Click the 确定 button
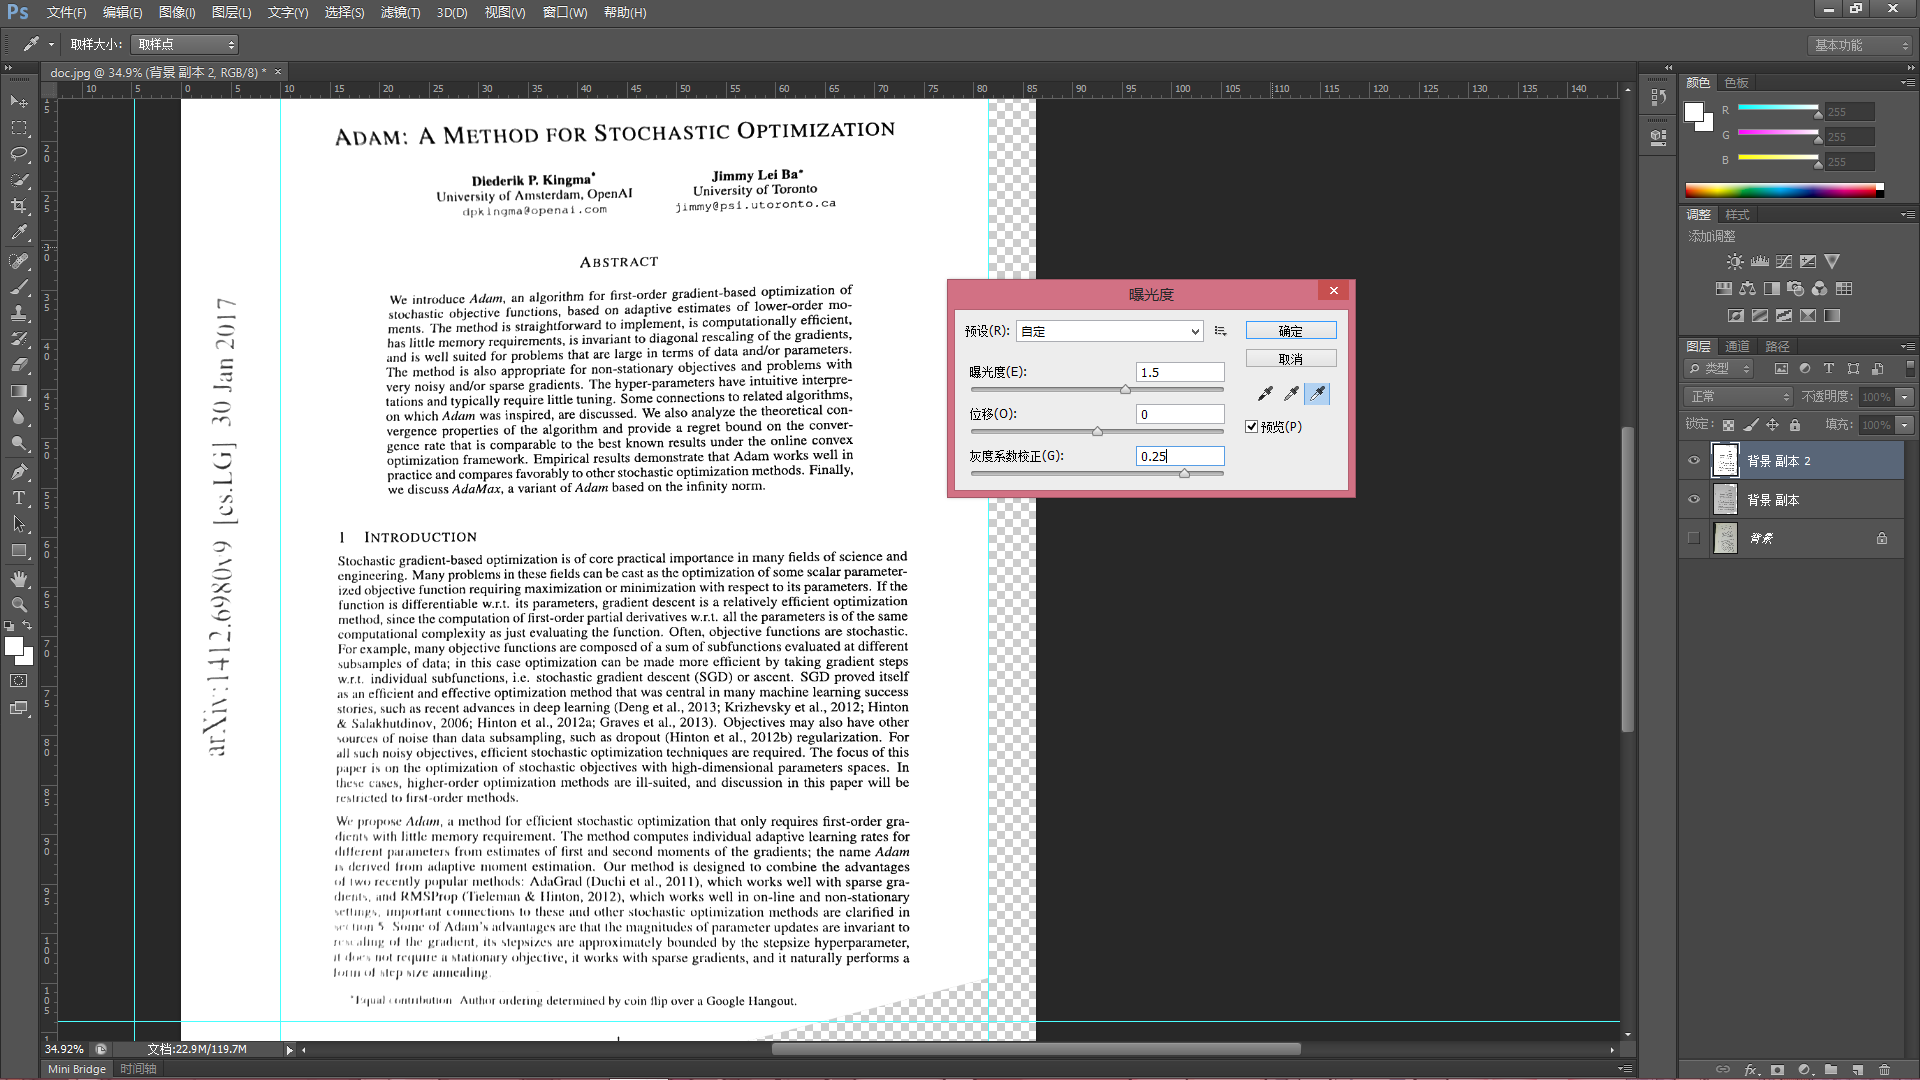Image resolution: width=1920 pixels, height=1080 pixels. tap(1291, 331)
